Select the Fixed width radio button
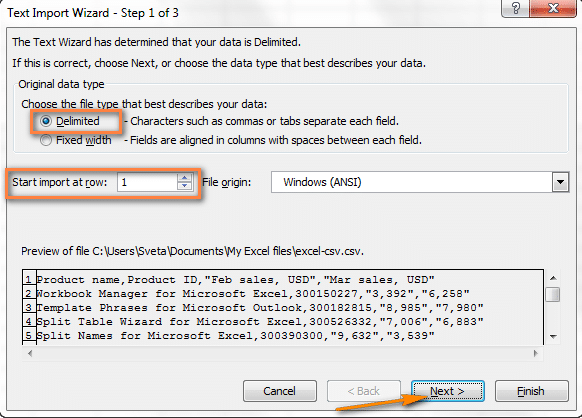Screen dimensions: 582x418 tap(46, 140)
